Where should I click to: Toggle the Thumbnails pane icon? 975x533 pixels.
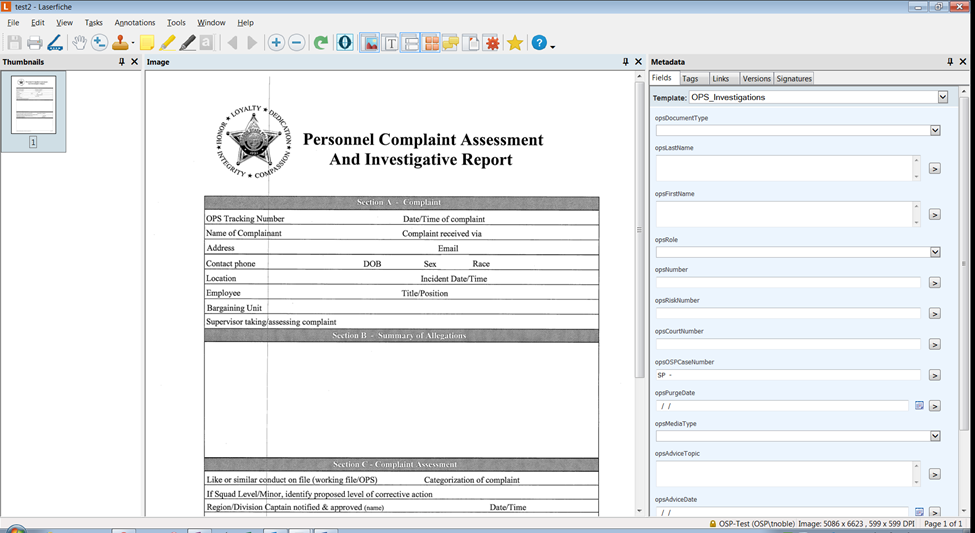pyautogui.click(x=431, y=43)
